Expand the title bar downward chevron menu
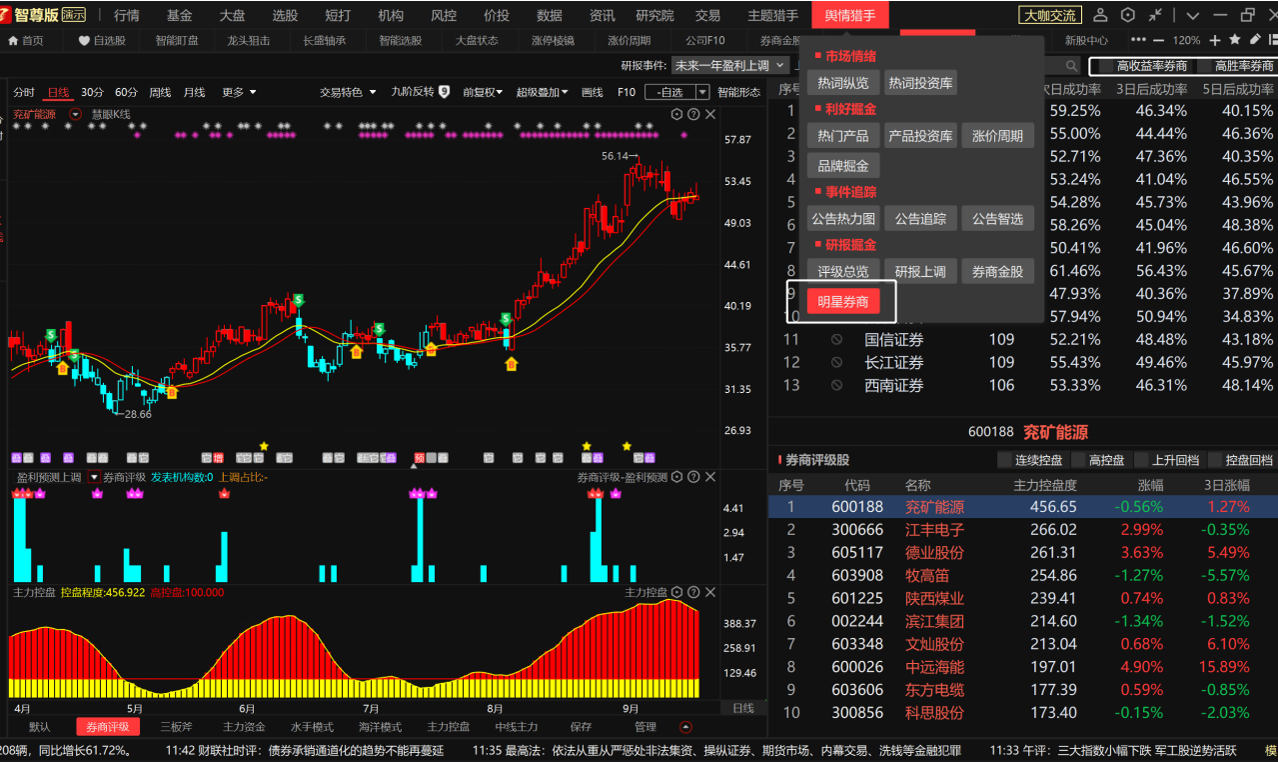Viewport: 1278px width, 762px height. click(1193, 15)
